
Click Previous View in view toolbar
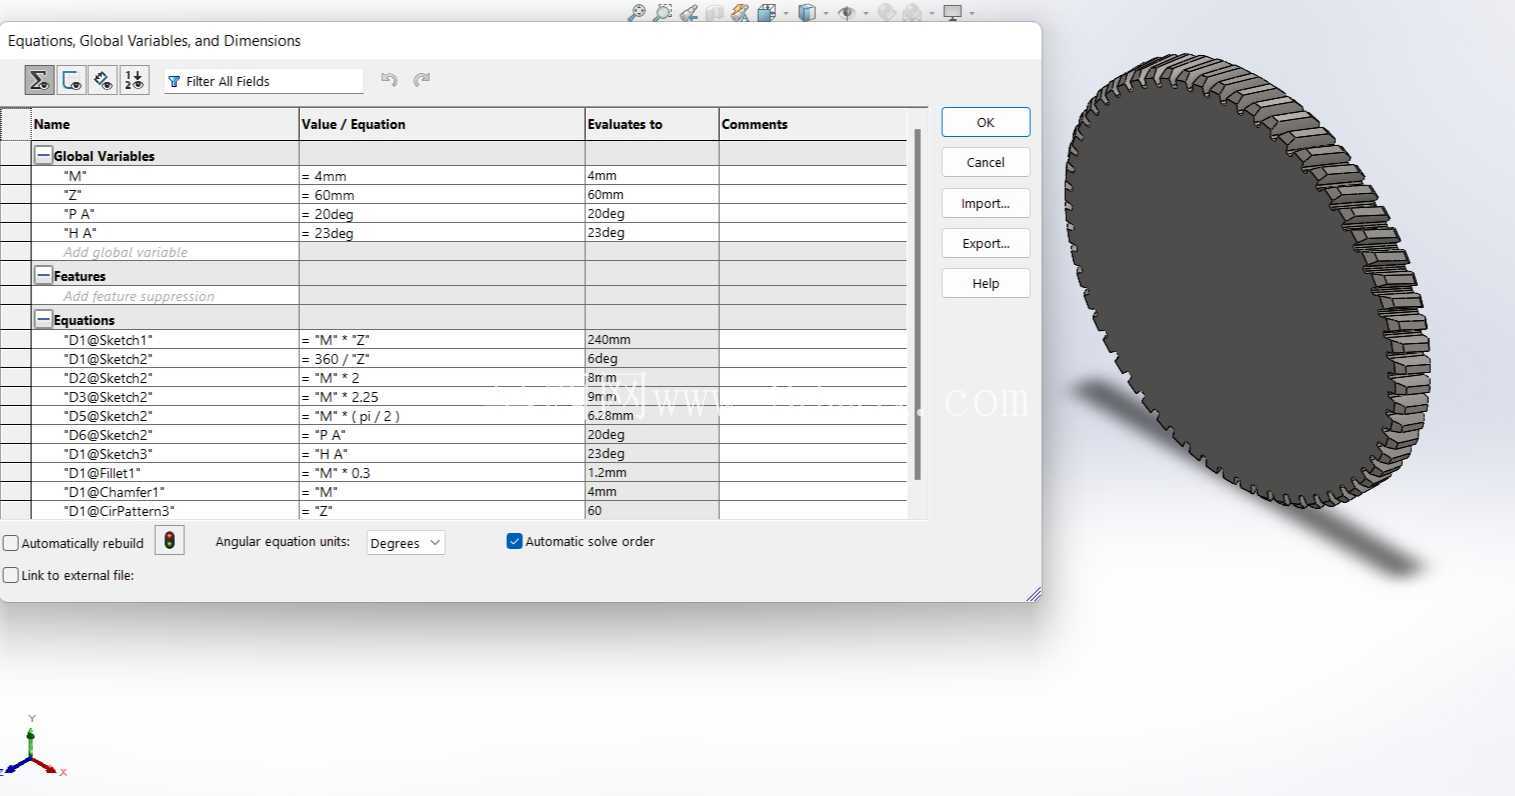pos(689,13)
